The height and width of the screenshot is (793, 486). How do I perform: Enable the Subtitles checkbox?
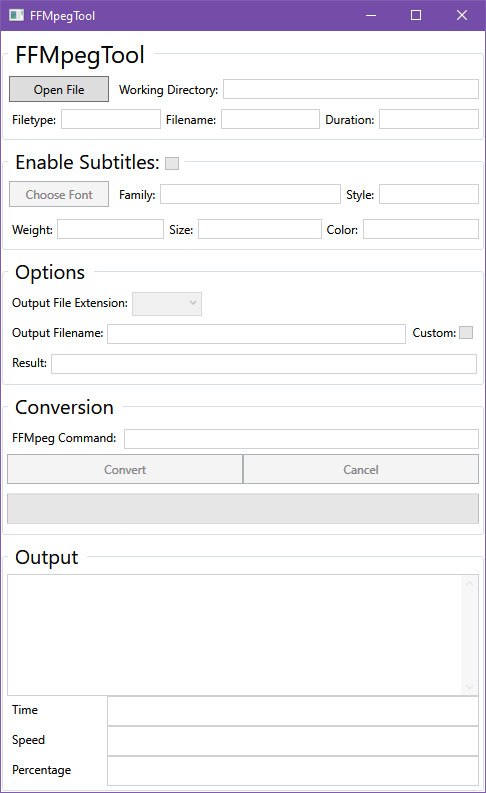172,163
